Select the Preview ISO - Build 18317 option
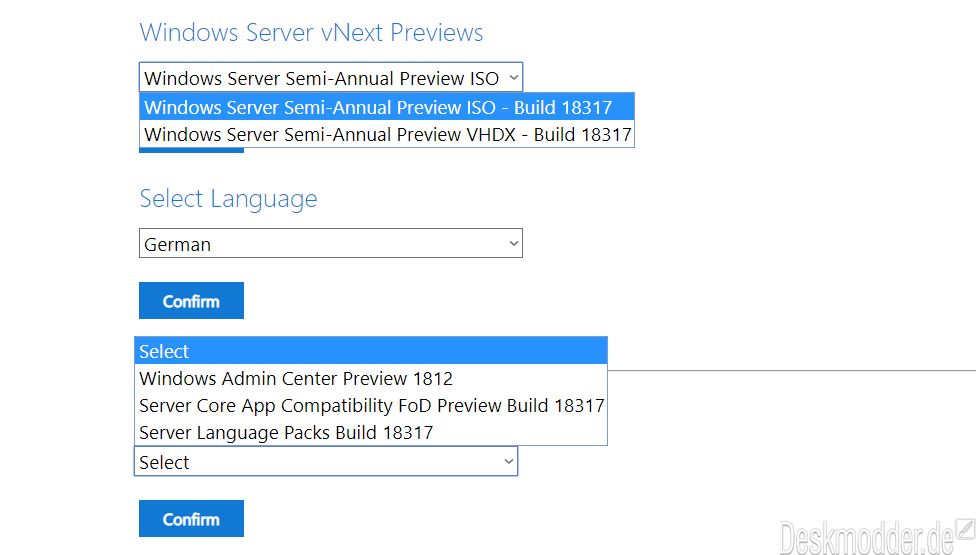The height and width of the screenshot is (555, 976). (387, 107)
